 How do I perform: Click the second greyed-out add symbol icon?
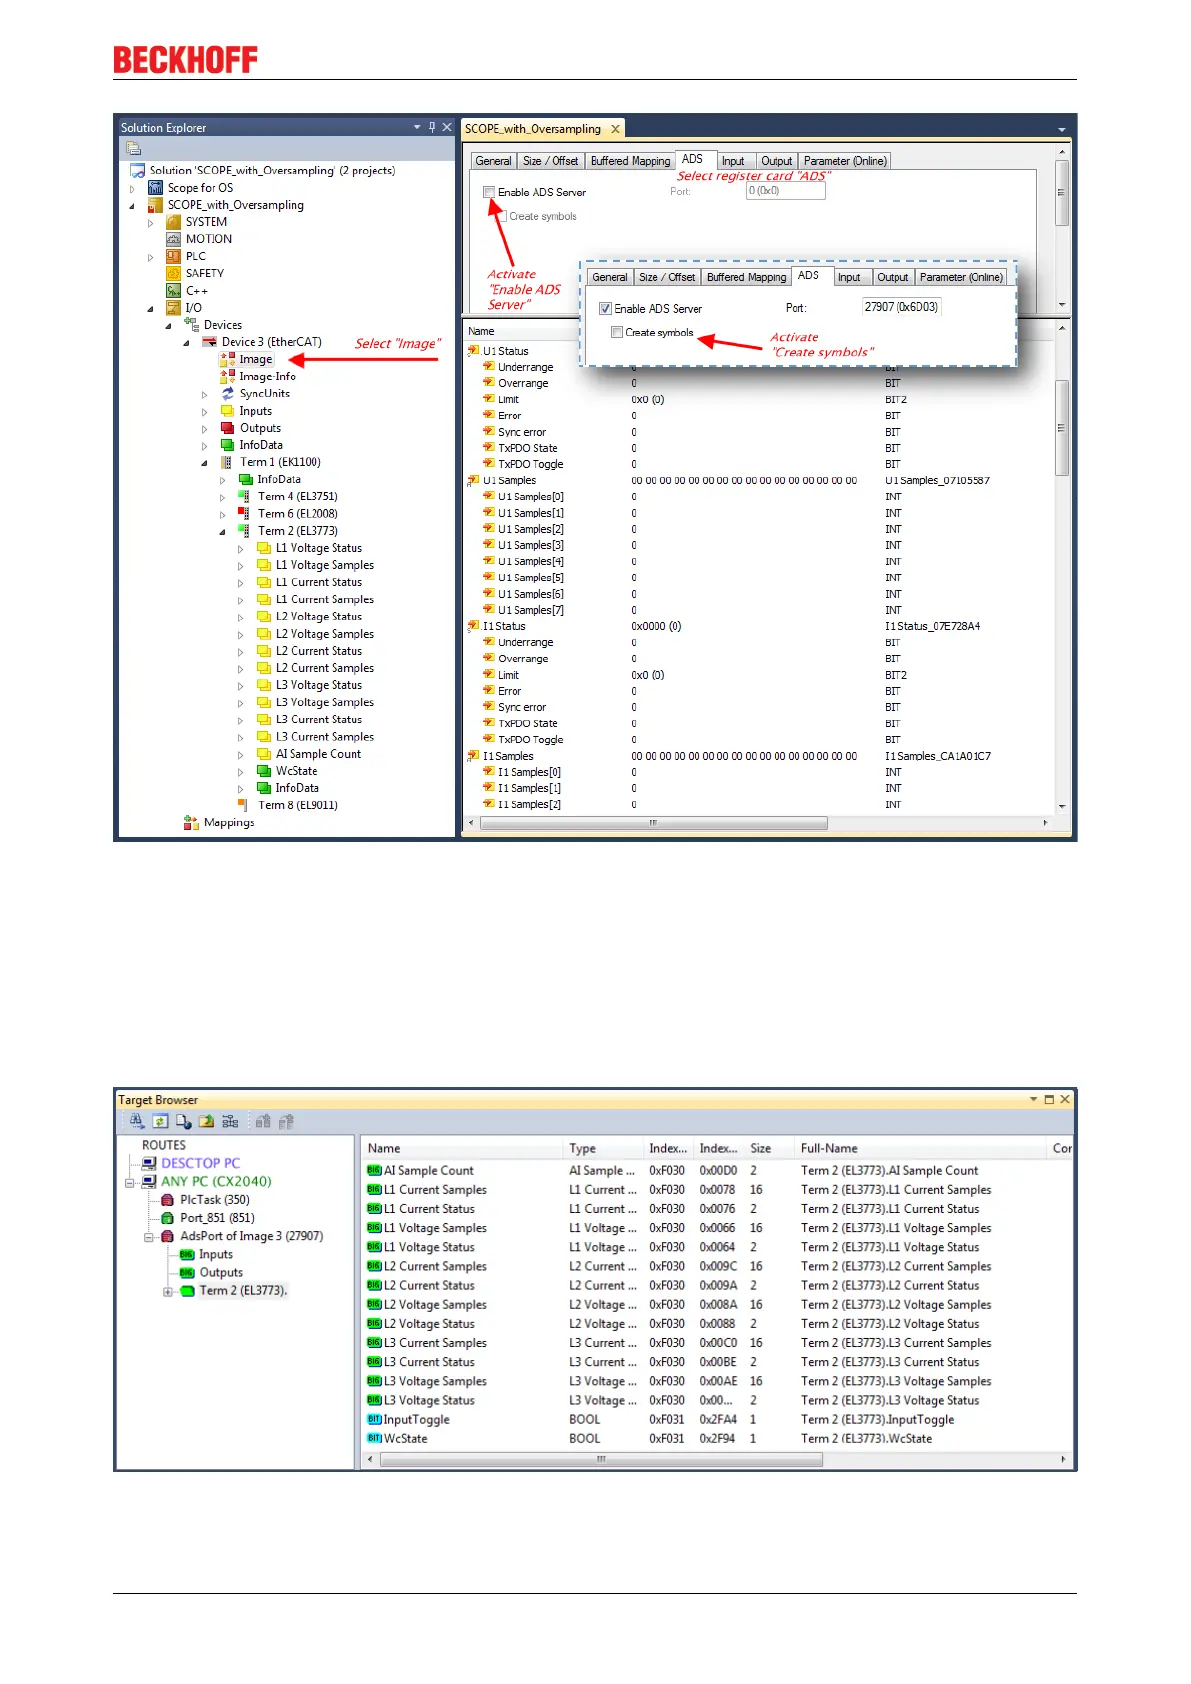(286, 1121)
